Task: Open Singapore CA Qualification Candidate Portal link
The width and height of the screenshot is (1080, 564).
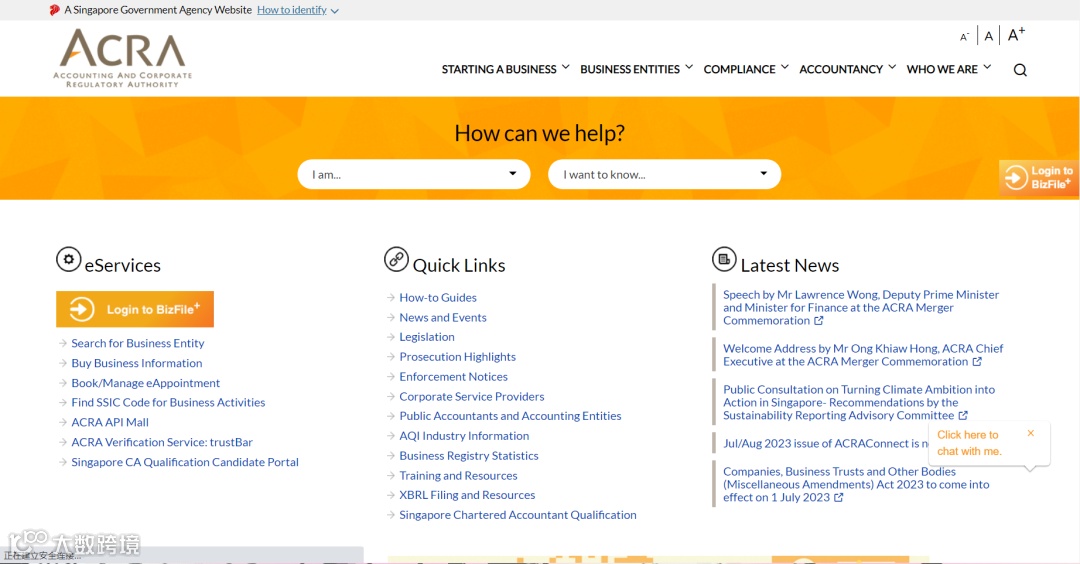Action: click(185, 462)
